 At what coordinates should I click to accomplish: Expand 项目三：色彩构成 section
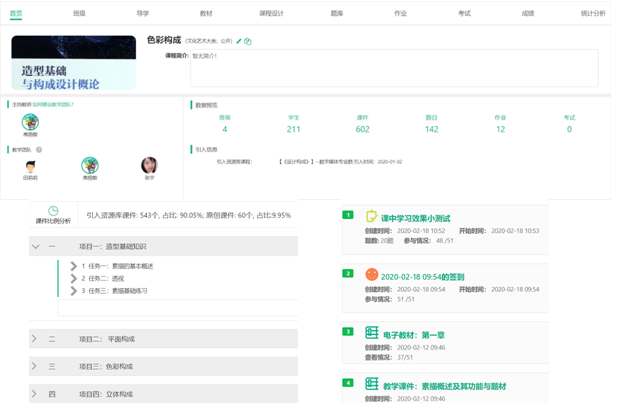click(35, 367)
